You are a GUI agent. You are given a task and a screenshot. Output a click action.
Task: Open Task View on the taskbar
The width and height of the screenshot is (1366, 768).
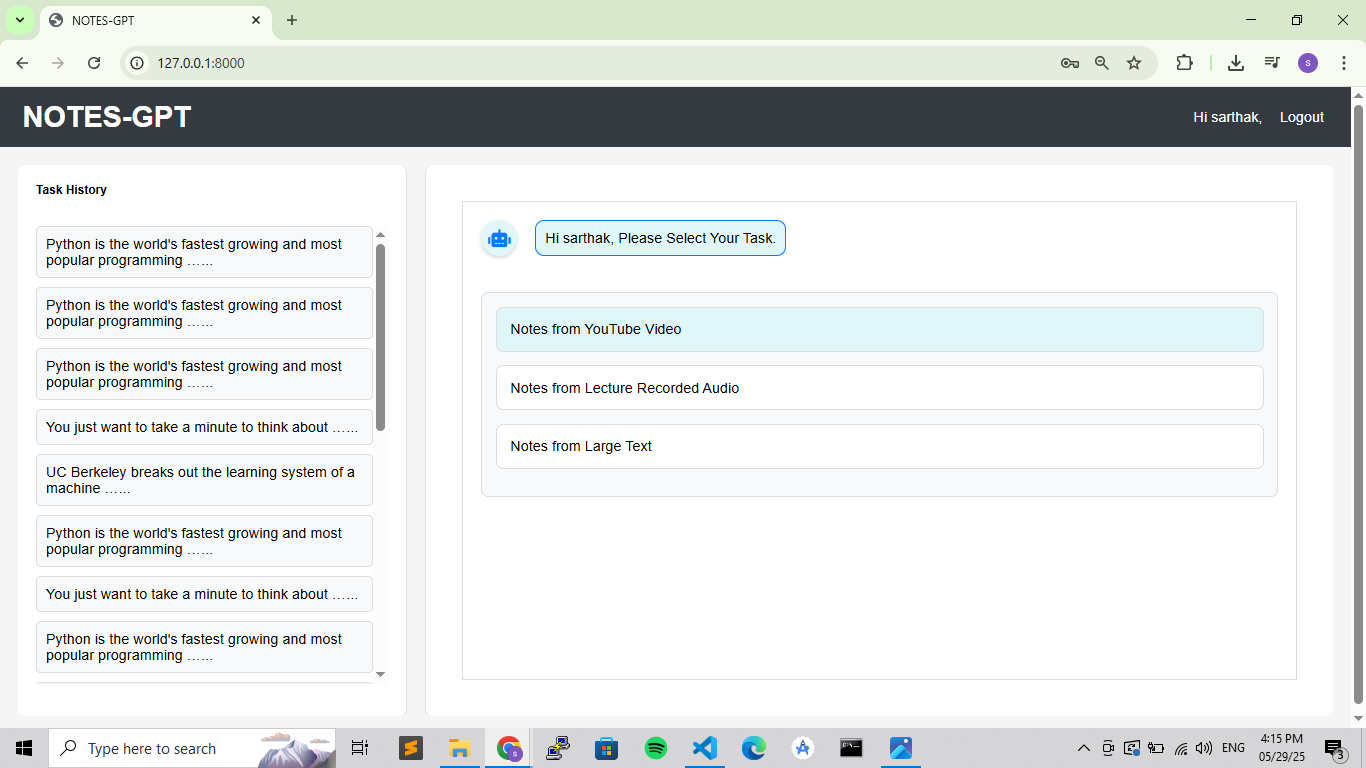(360, 748)
